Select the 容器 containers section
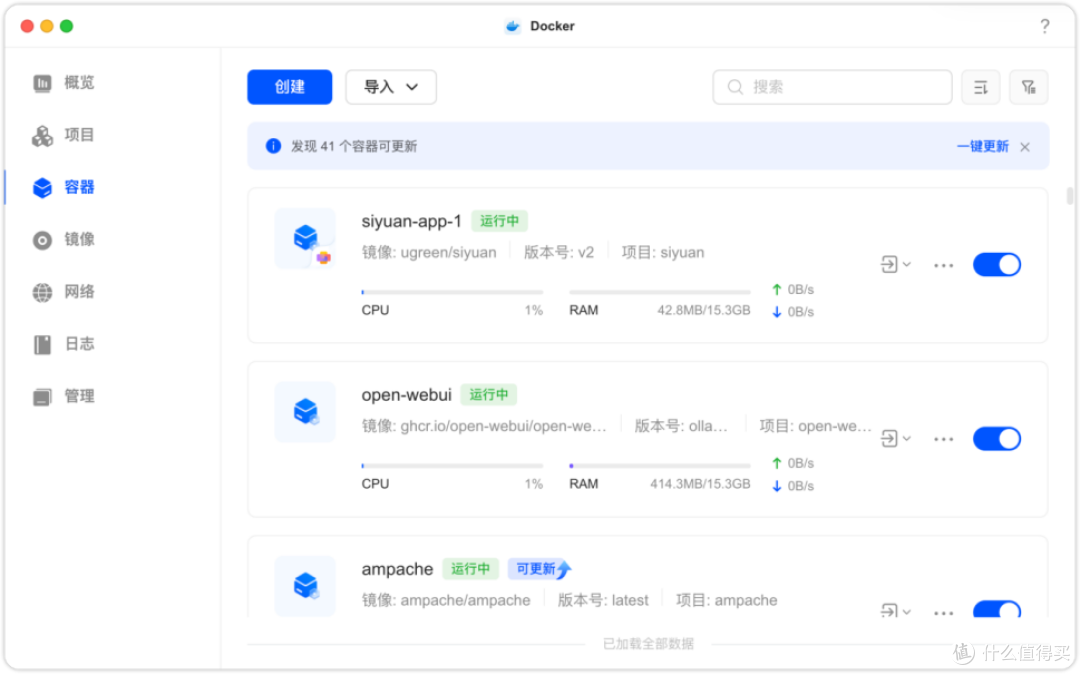Viewport: 1080px width, 675px height. pyautogui.click(x=63, y=187)
